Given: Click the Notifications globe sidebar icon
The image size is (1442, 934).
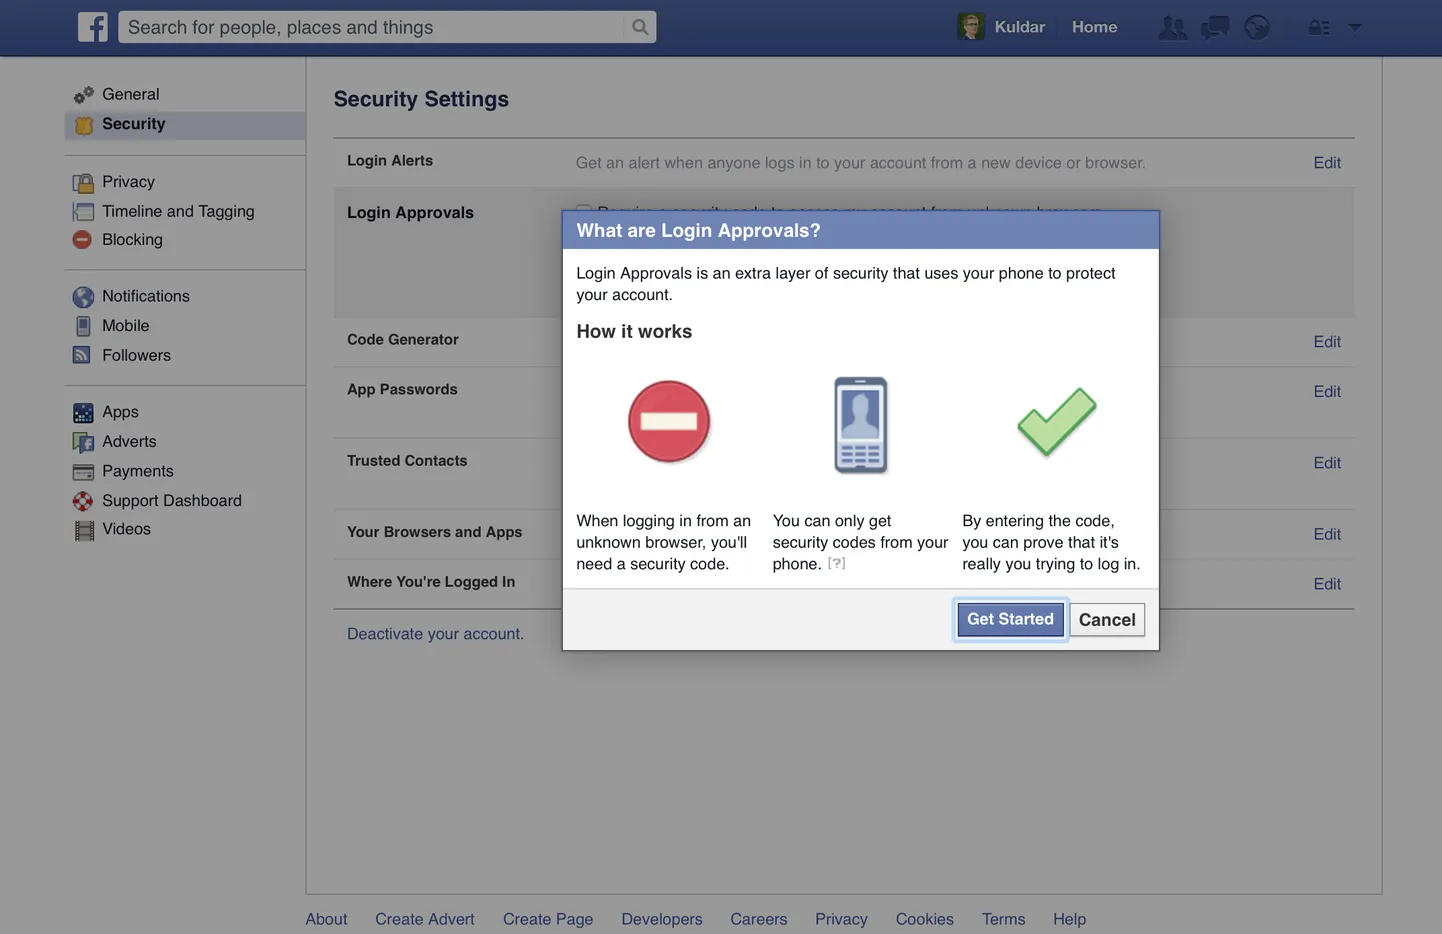Looking at the screenshot, I should [83, 297].
